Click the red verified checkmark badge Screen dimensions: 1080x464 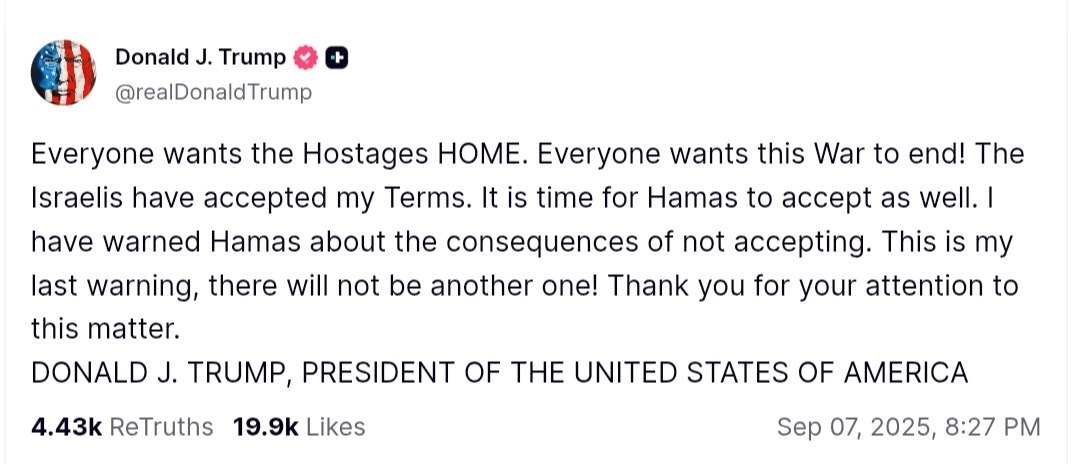pos(305,59)
